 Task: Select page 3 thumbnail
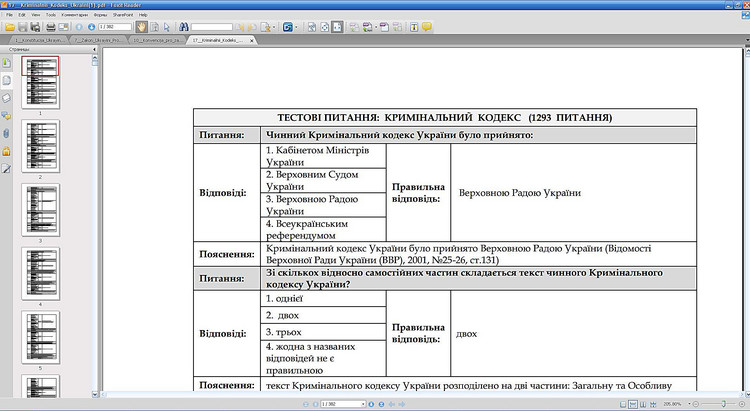(41, 210)
